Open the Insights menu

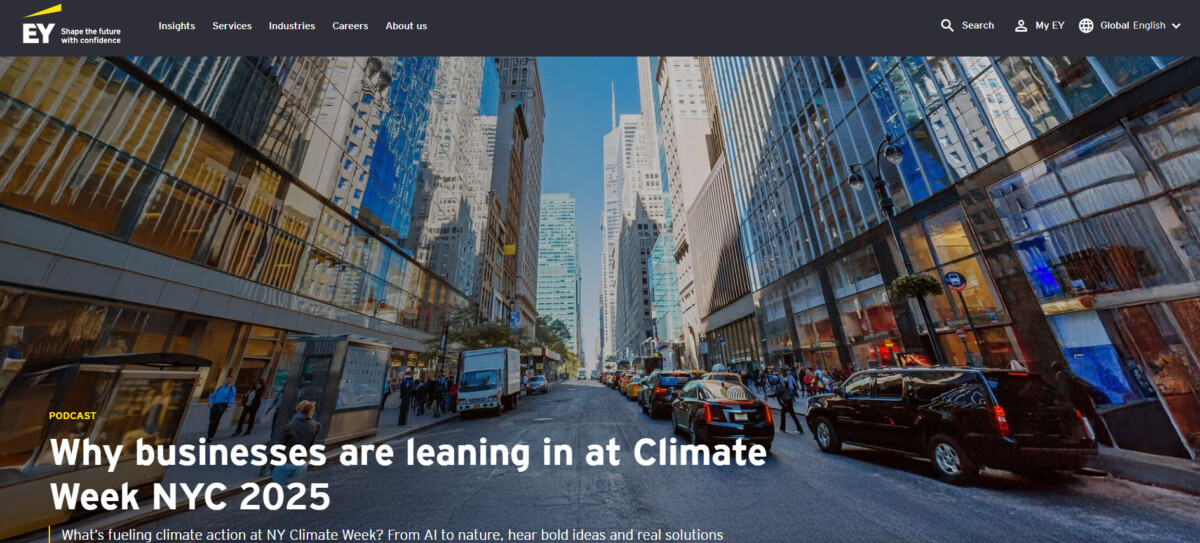tap(177, 26)
